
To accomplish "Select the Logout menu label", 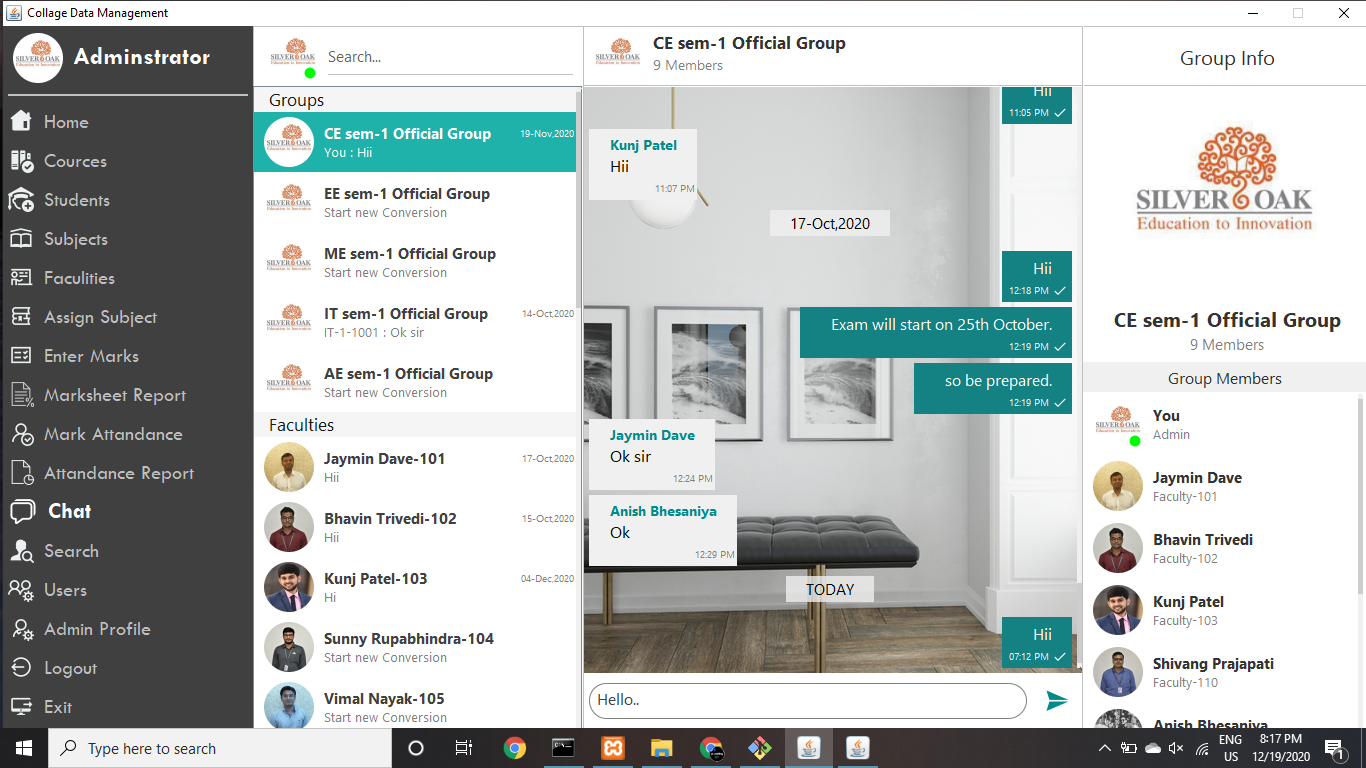I will click(x=70, y=668).
